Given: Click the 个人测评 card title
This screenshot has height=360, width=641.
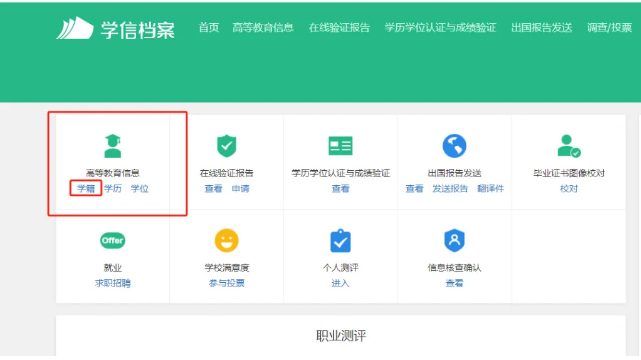Looking at the screenshot, I should pyautogui.click(x=340, y=268).
